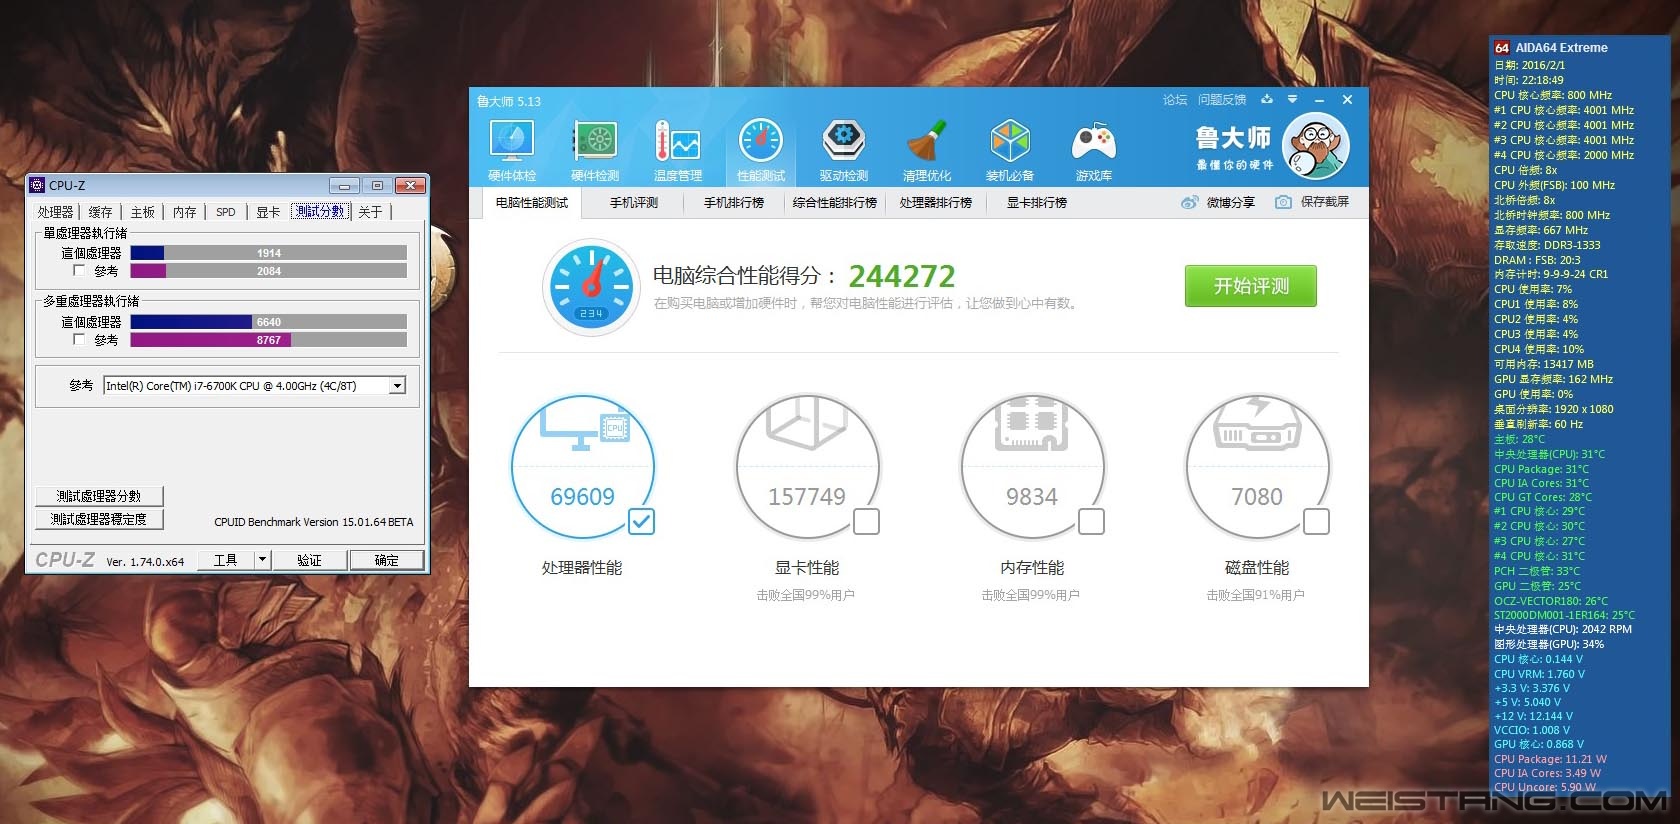Uncheck the 处理器性能 checkbox
This screenshot has width=1680, height=824.
point(642,521)
